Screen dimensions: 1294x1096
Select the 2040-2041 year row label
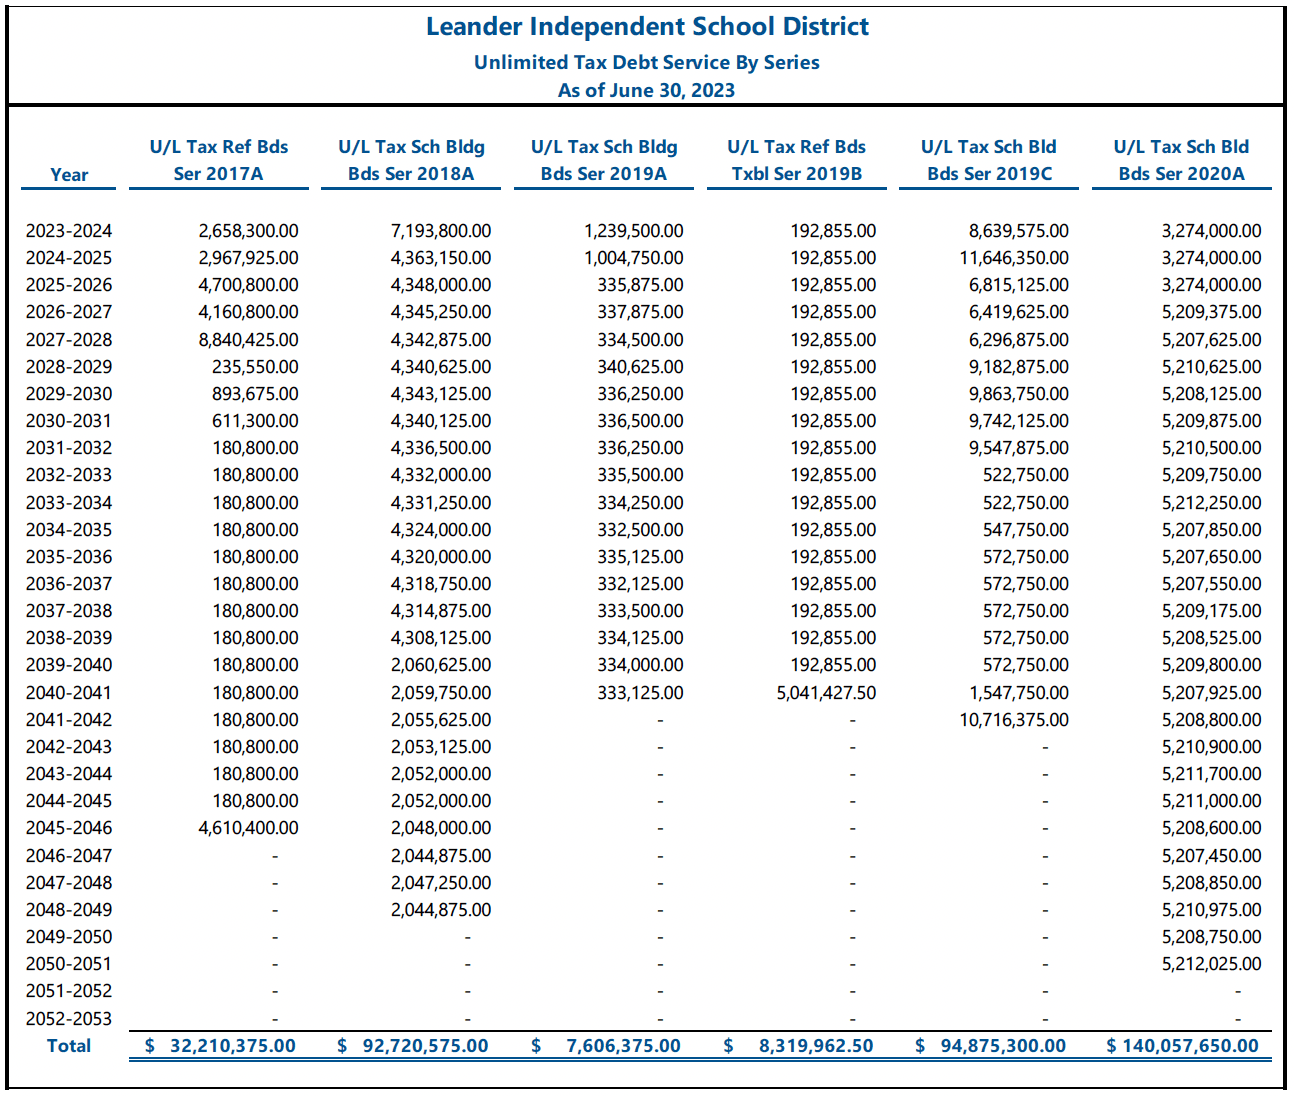point(69,693)
